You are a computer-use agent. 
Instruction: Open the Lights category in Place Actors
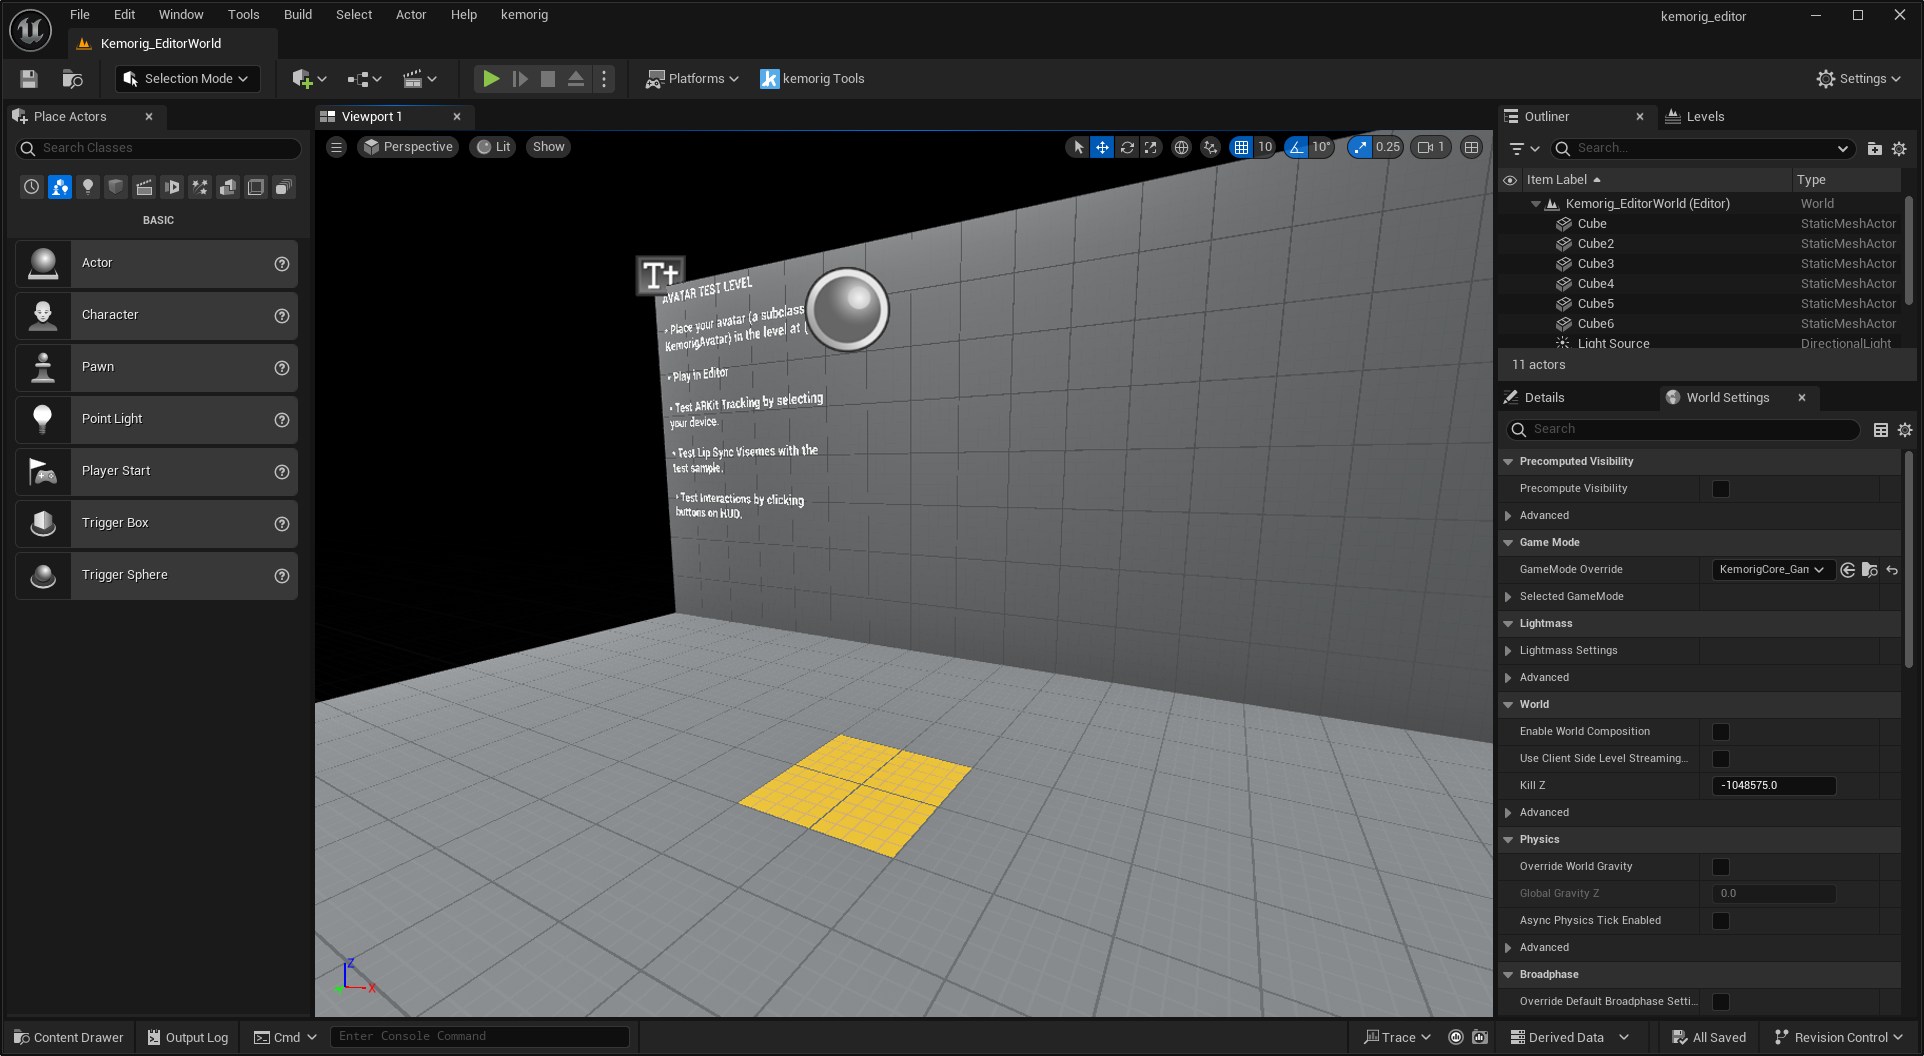(x=88, y=187)
